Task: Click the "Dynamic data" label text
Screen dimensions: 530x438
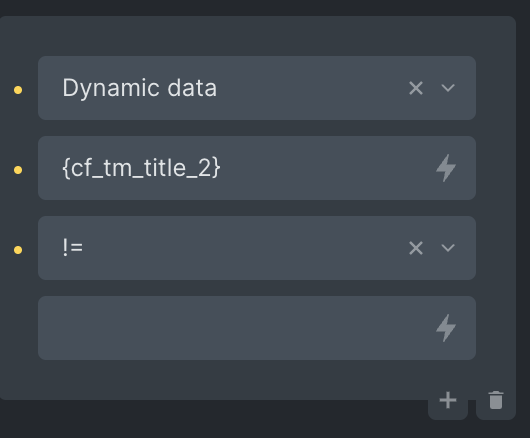Action: click(x=140, y=89)
